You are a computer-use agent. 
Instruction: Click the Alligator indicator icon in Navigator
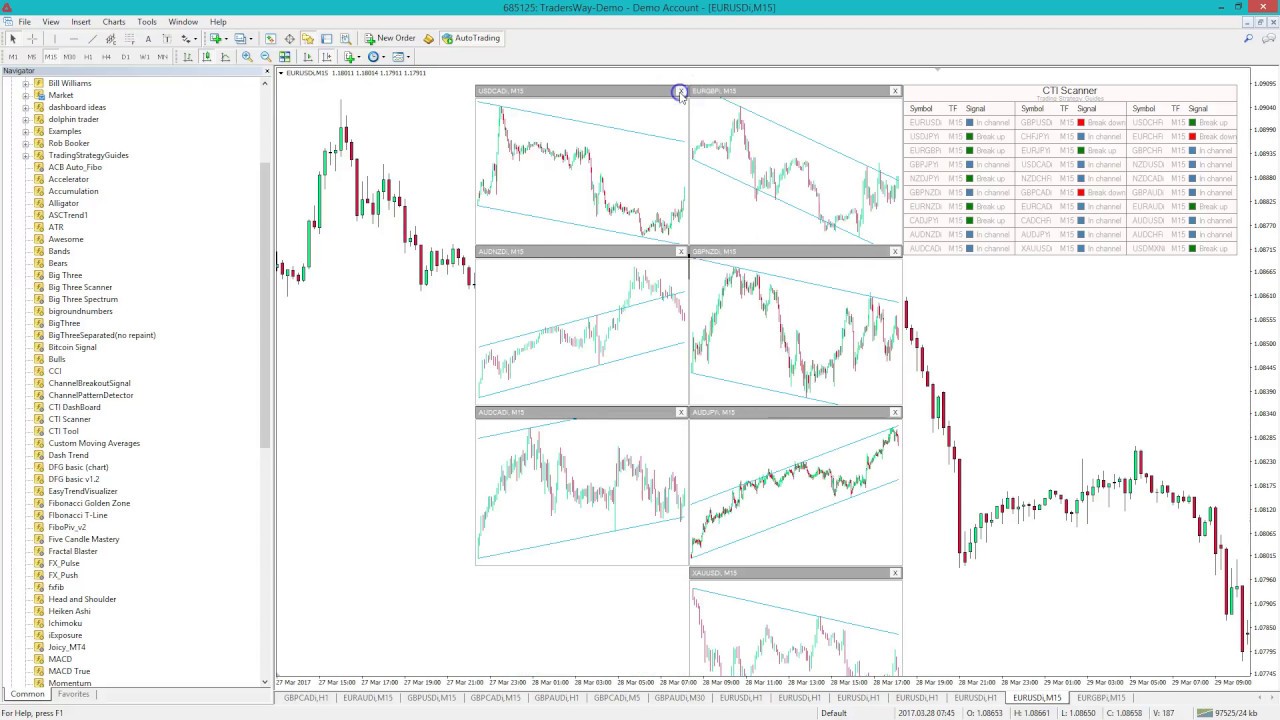[39, 203]
